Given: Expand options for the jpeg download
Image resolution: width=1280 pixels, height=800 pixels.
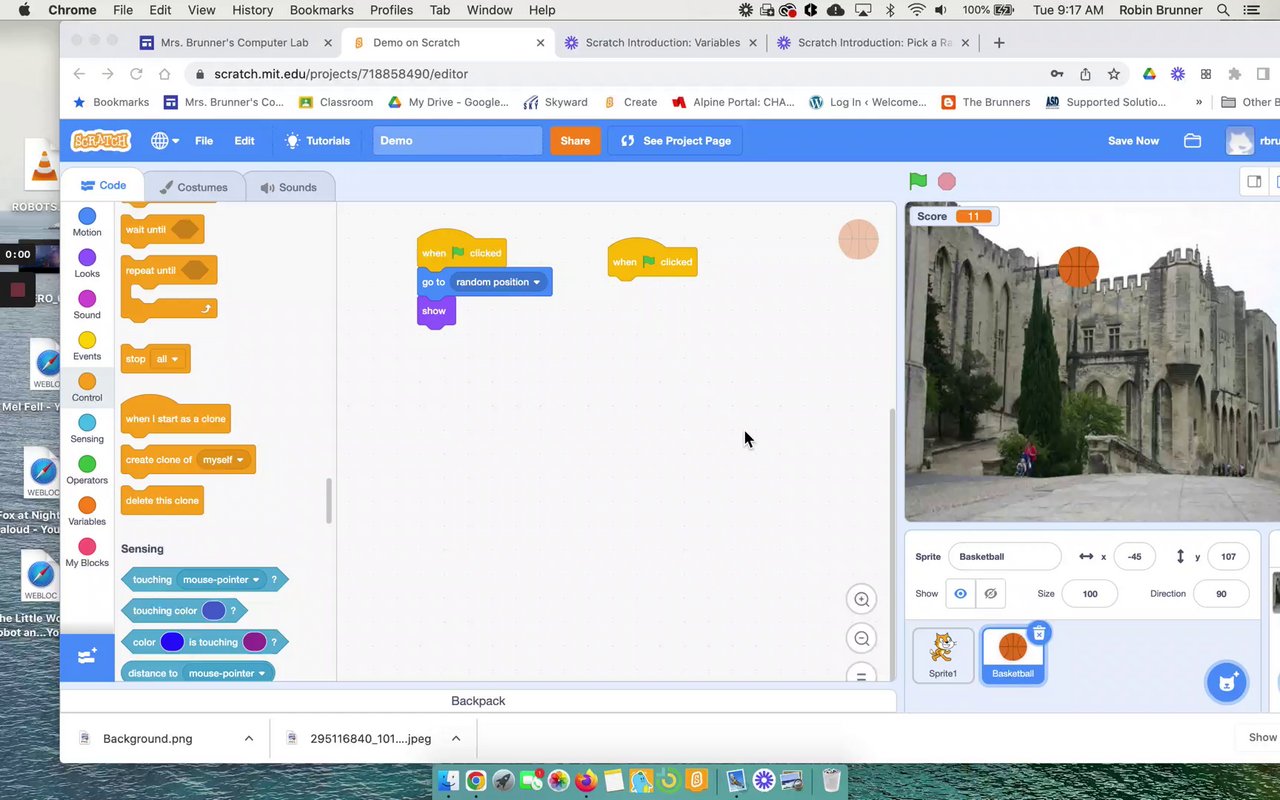Looking at the screenshot, I should click(456, 739).
